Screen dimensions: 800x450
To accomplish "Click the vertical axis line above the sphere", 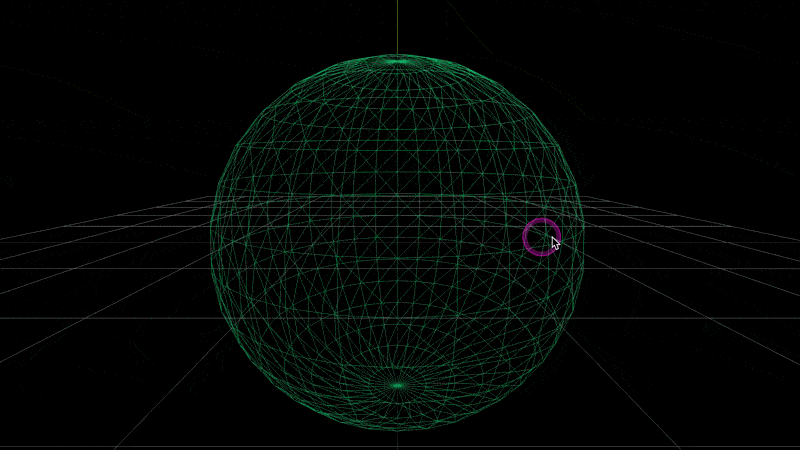I will [398, 25].
